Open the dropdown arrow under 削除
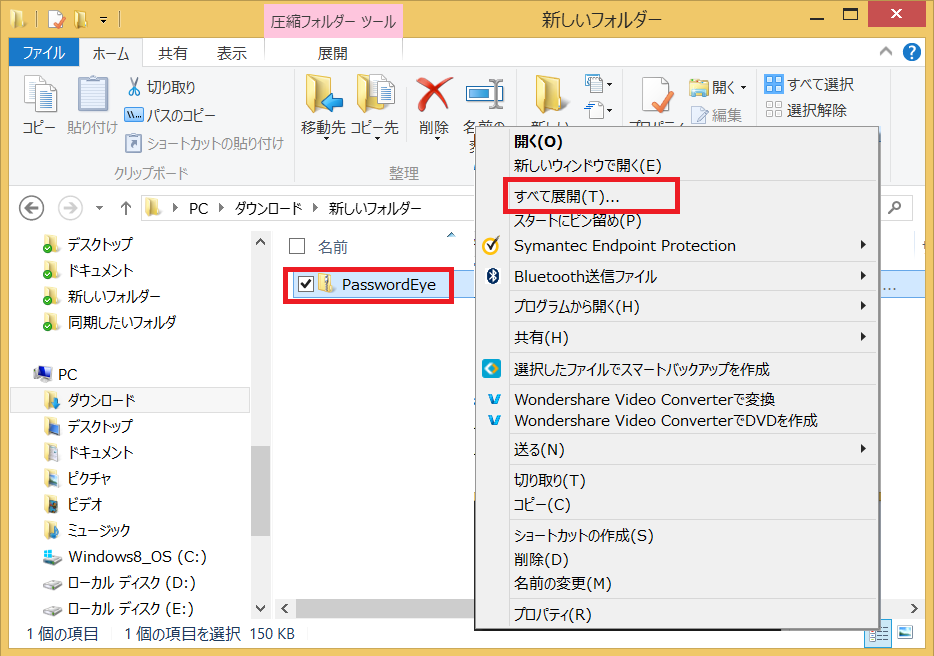Screen dimensions: 934x656 coord(437,139)
